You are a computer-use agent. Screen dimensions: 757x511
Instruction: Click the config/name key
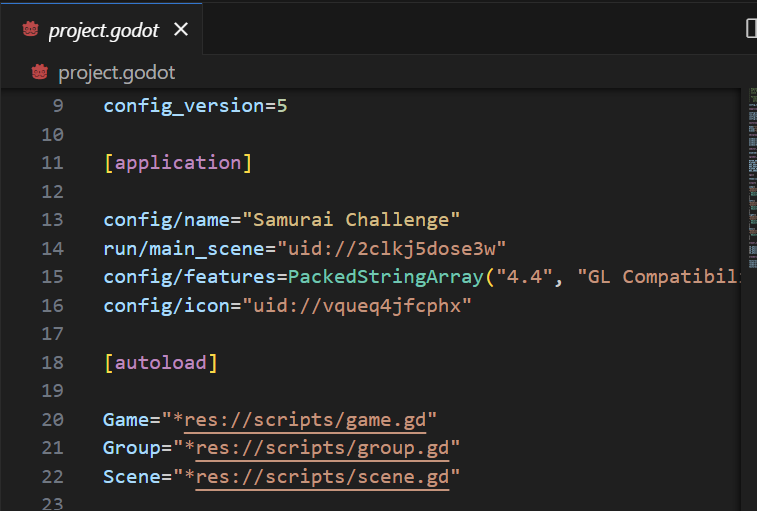(167, 220)
